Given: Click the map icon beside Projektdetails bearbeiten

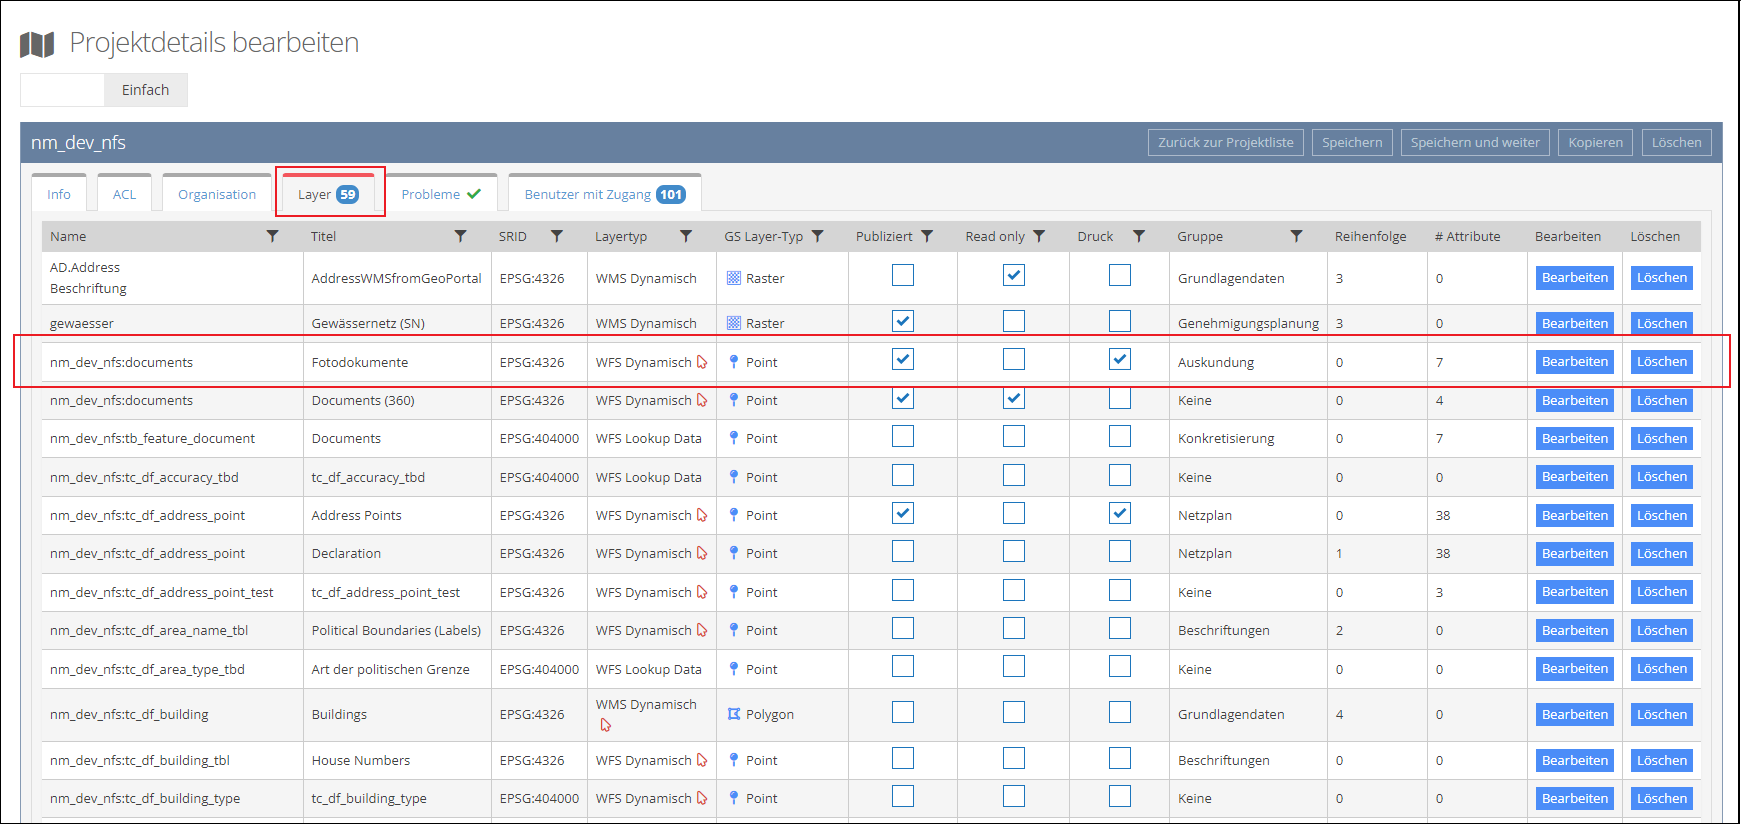Looking at the screenshot, I should [37, 44].
